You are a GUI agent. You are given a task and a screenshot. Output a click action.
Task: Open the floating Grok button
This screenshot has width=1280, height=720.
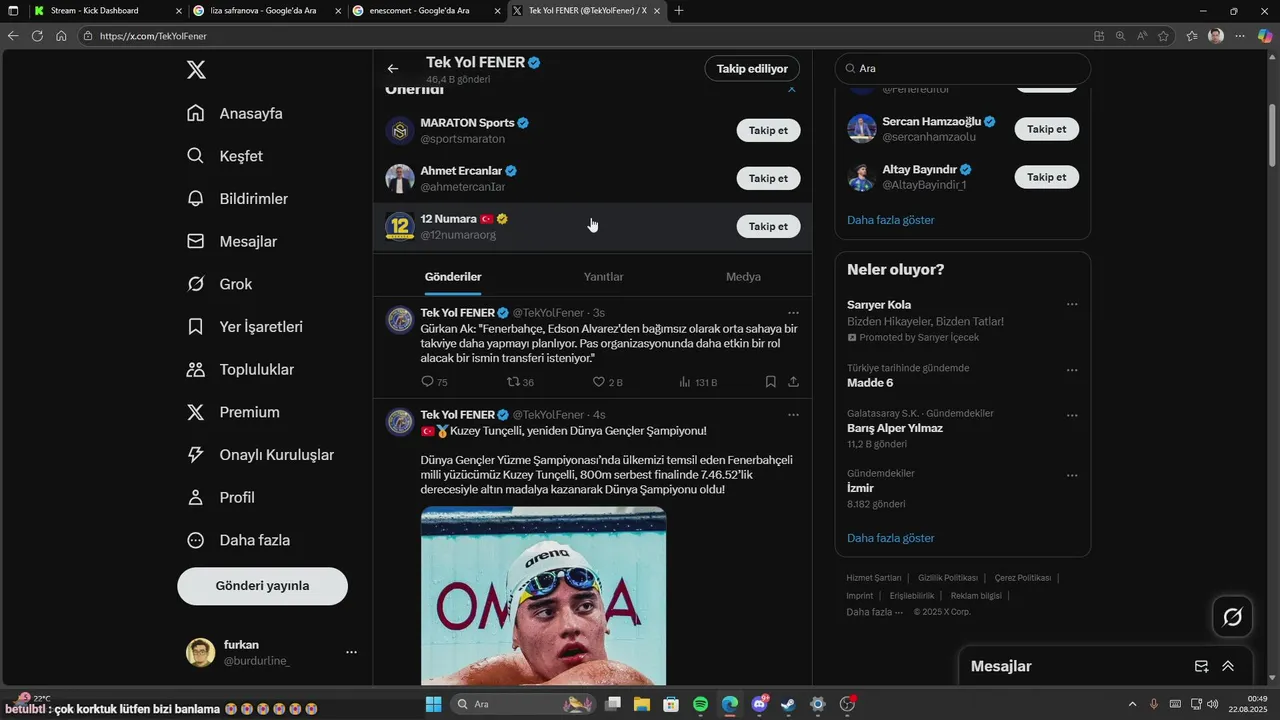tap(1232, 617)
